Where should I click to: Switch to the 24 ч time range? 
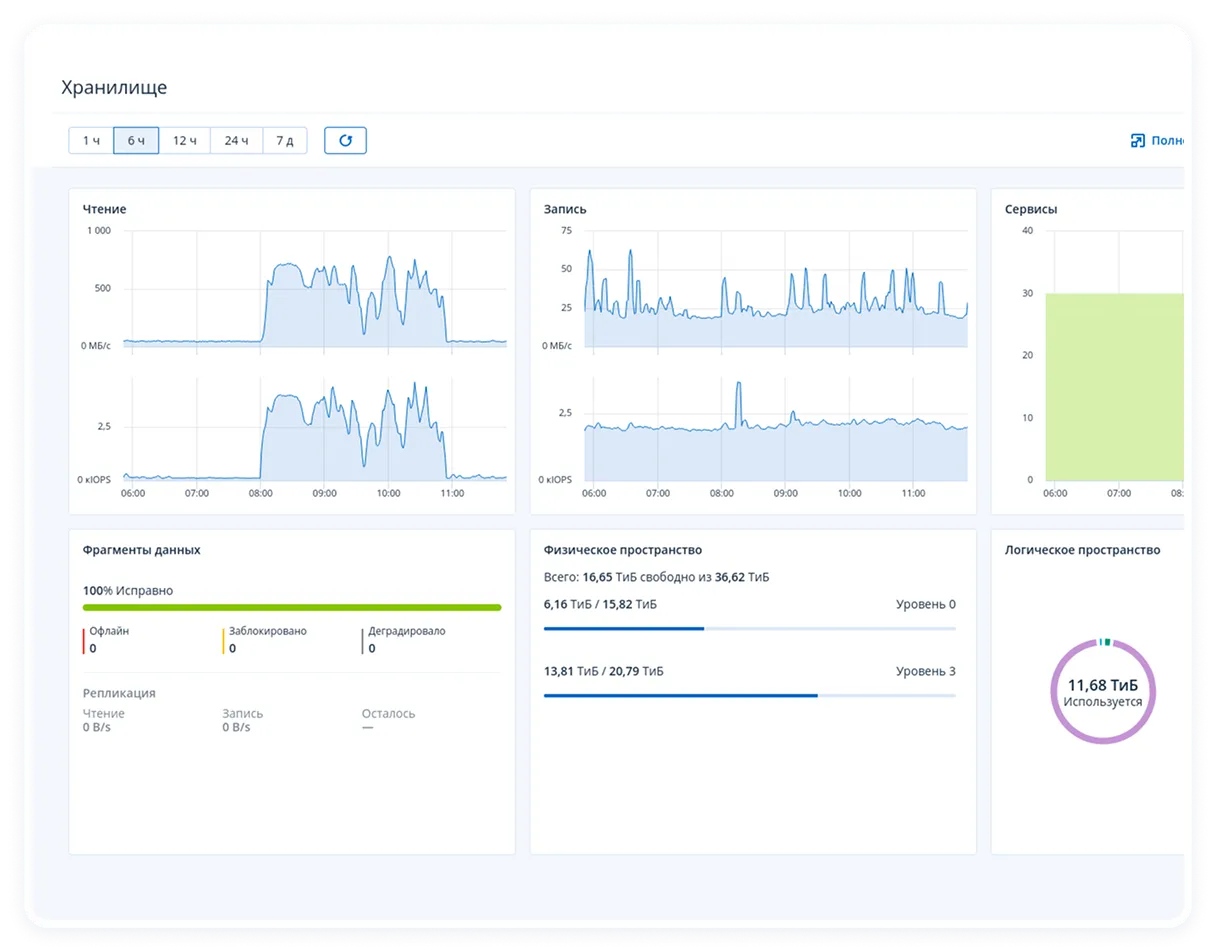[x=237, y=141]
